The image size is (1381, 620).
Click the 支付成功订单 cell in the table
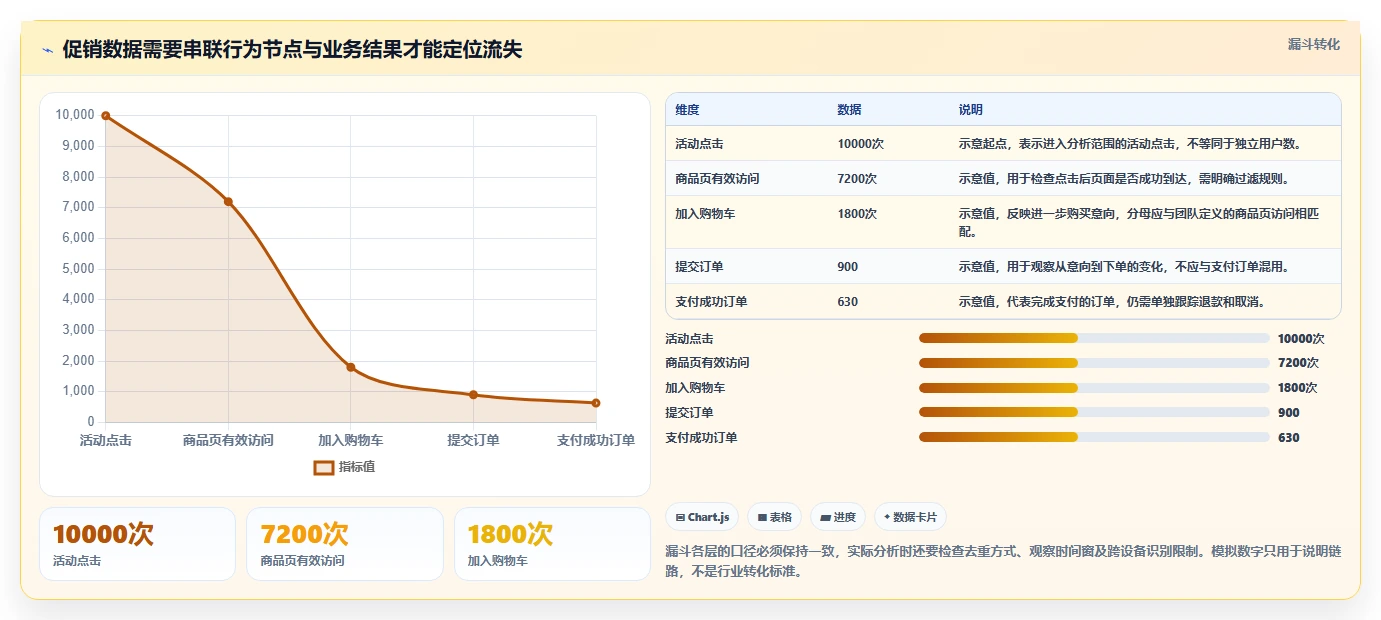(711, 302)
